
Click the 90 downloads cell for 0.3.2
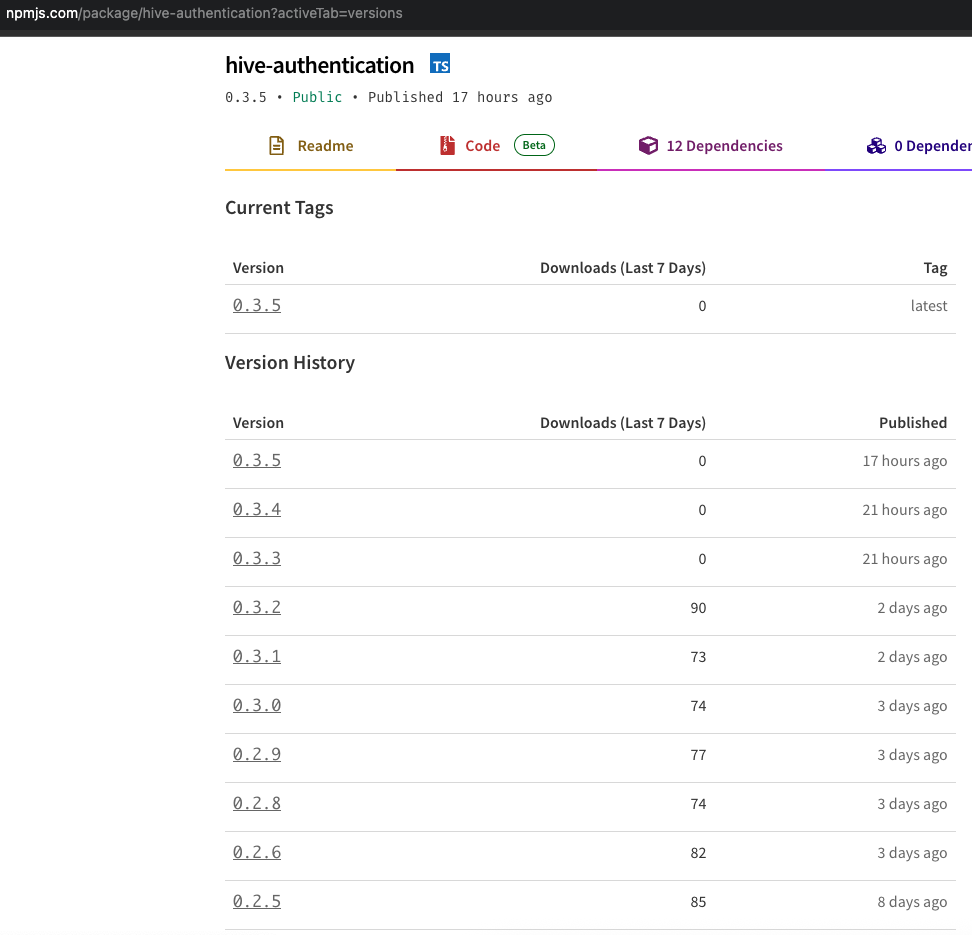pyautogui.click(x=698, y=608)
